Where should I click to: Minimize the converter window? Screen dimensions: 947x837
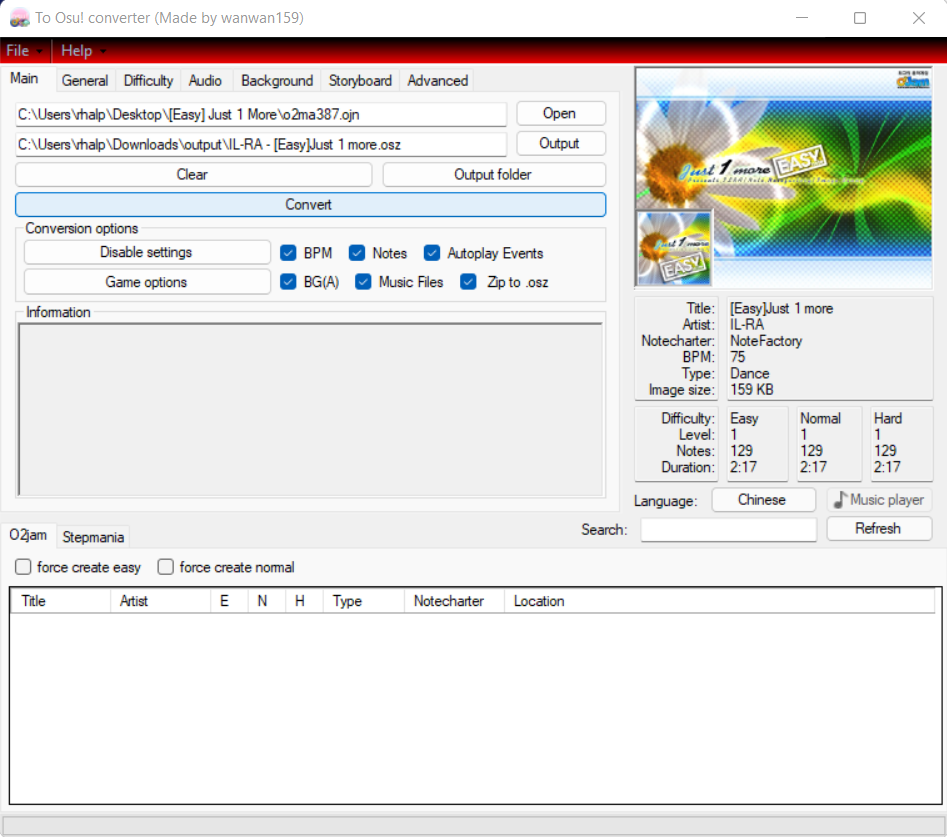(802, 18)
